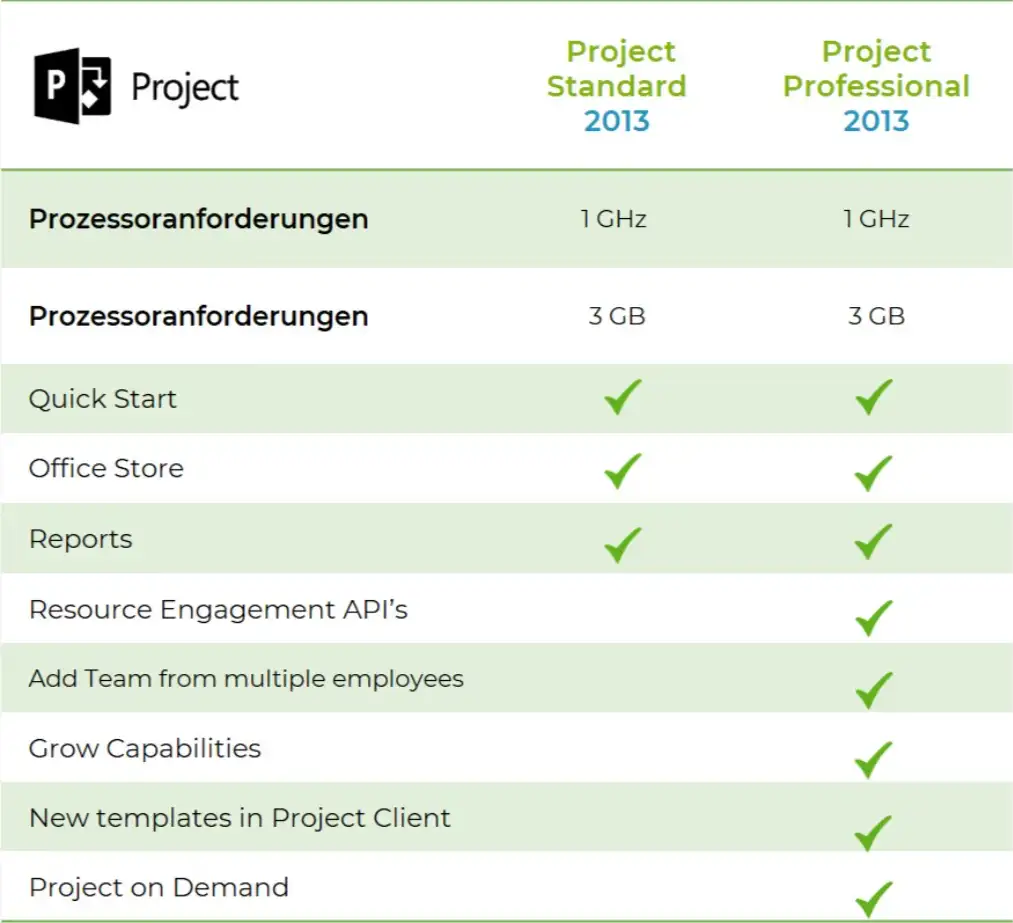Click the first Prozessoranforderungen row label
Screen dimensions: 1013x923
[x=198, y=219]
